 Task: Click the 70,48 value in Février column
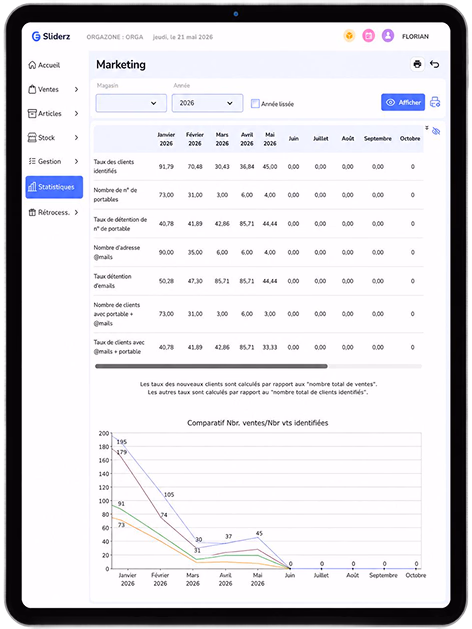tap(195, 166)
